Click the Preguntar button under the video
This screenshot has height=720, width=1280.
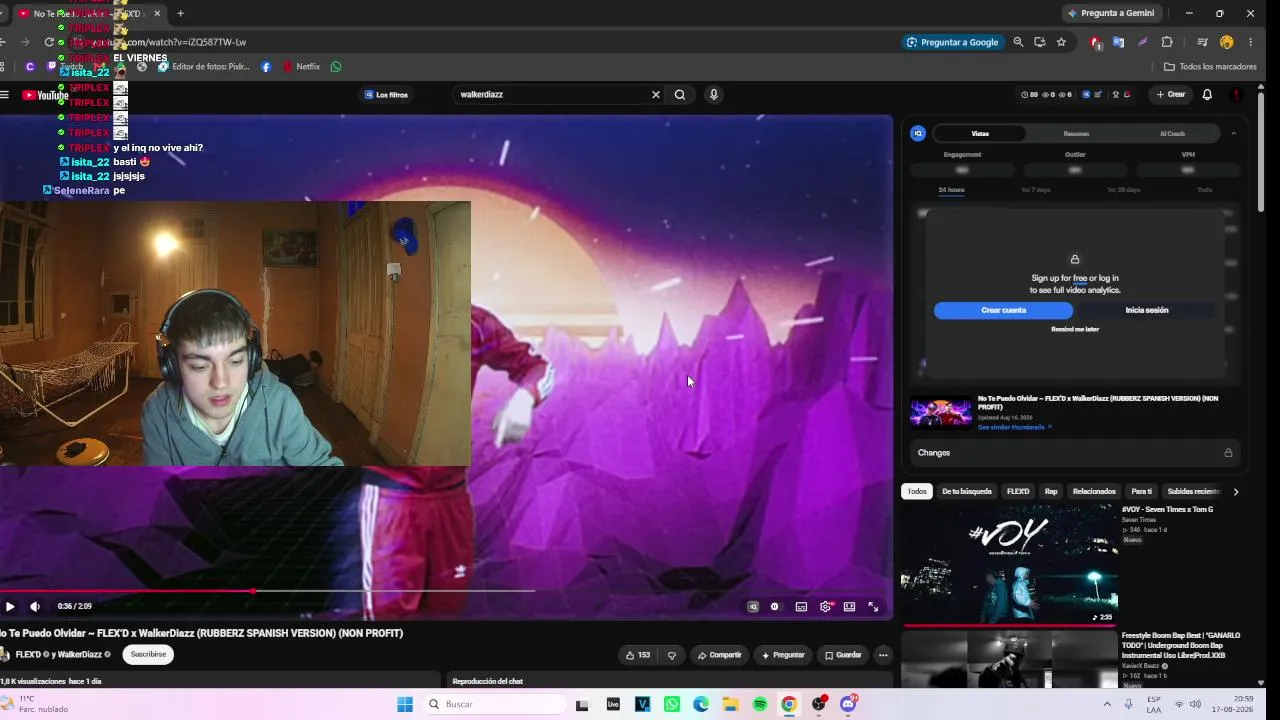(783, 655)
